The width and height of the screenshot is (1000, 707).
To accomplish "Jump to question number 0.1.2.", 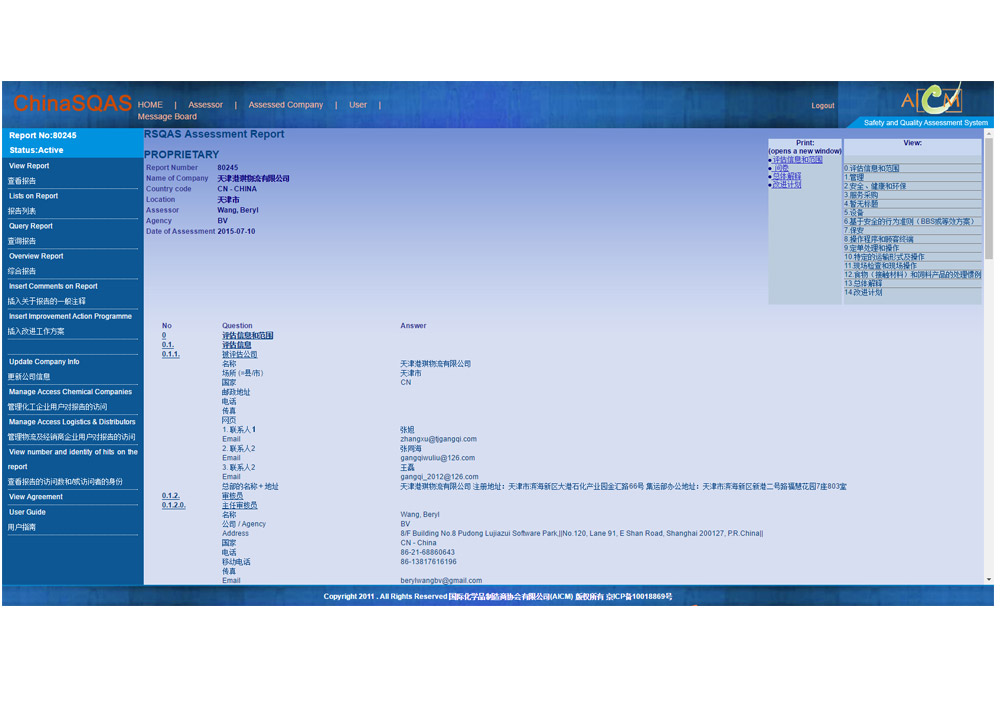I will (x=170, y=496).
